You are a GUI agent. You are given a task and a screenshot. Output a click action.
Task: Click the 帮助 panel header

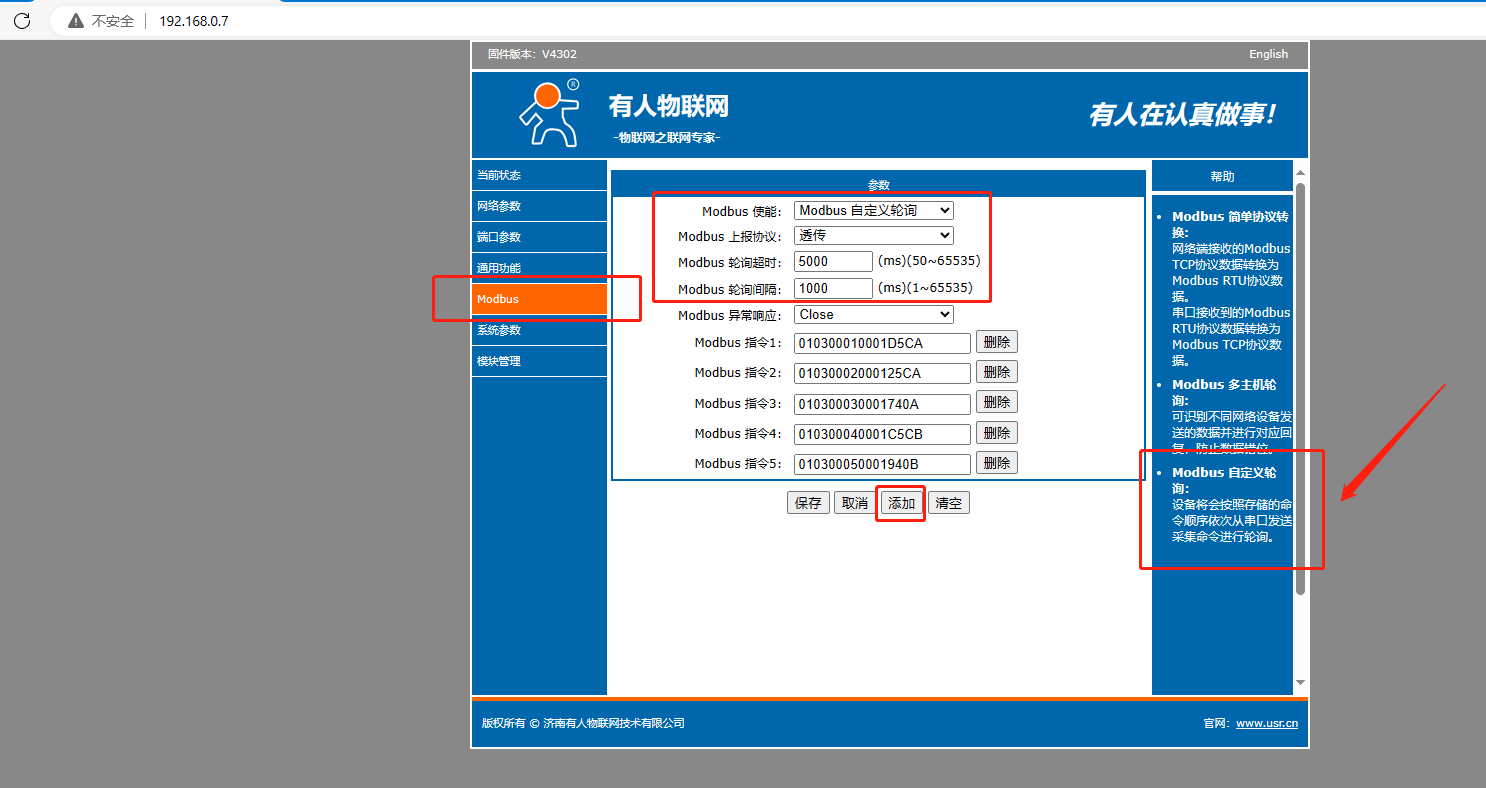1222,176
